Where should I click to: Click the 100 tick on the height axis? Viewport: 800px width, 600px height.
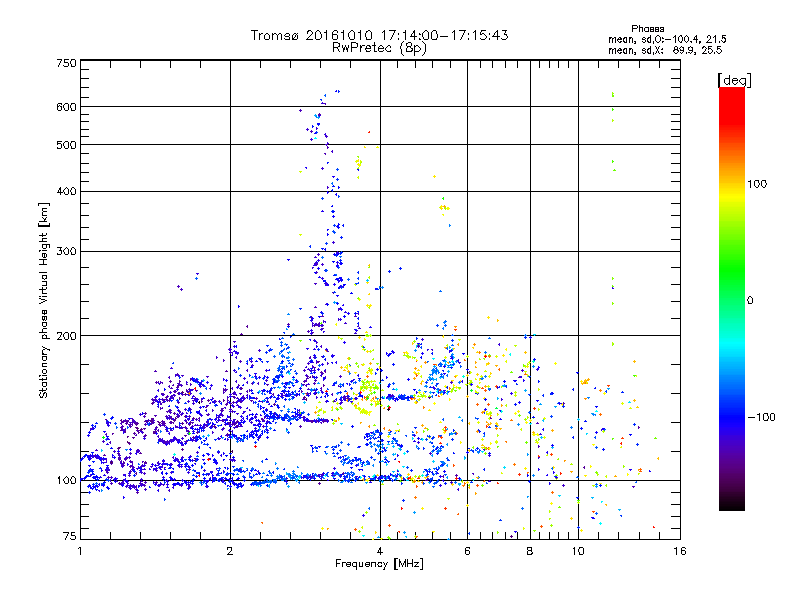click(x=66, y=481)
